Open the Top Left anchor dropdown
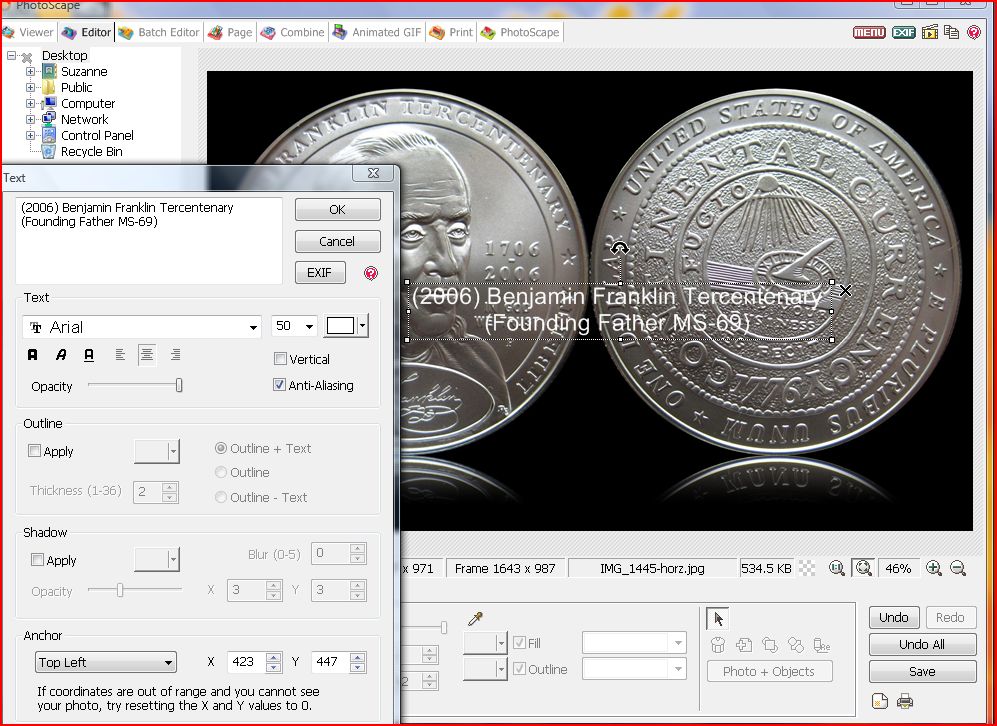Viewport: 997px width, 726px height. point(106,662)
